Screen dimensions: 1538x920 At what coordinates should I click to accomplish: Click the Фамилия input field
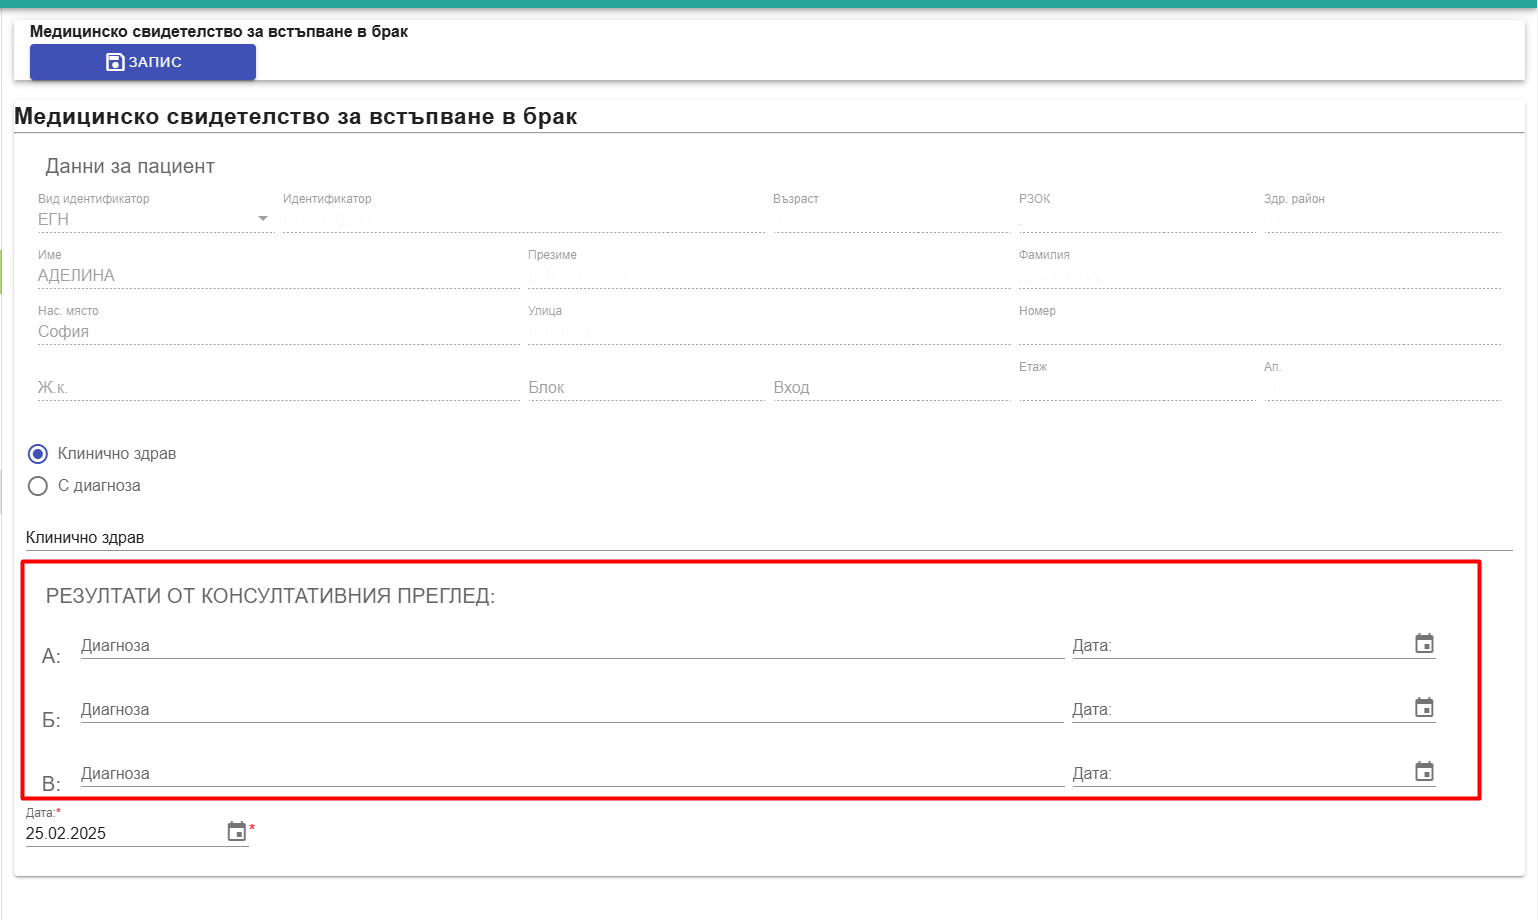(x=1260, y=275)
